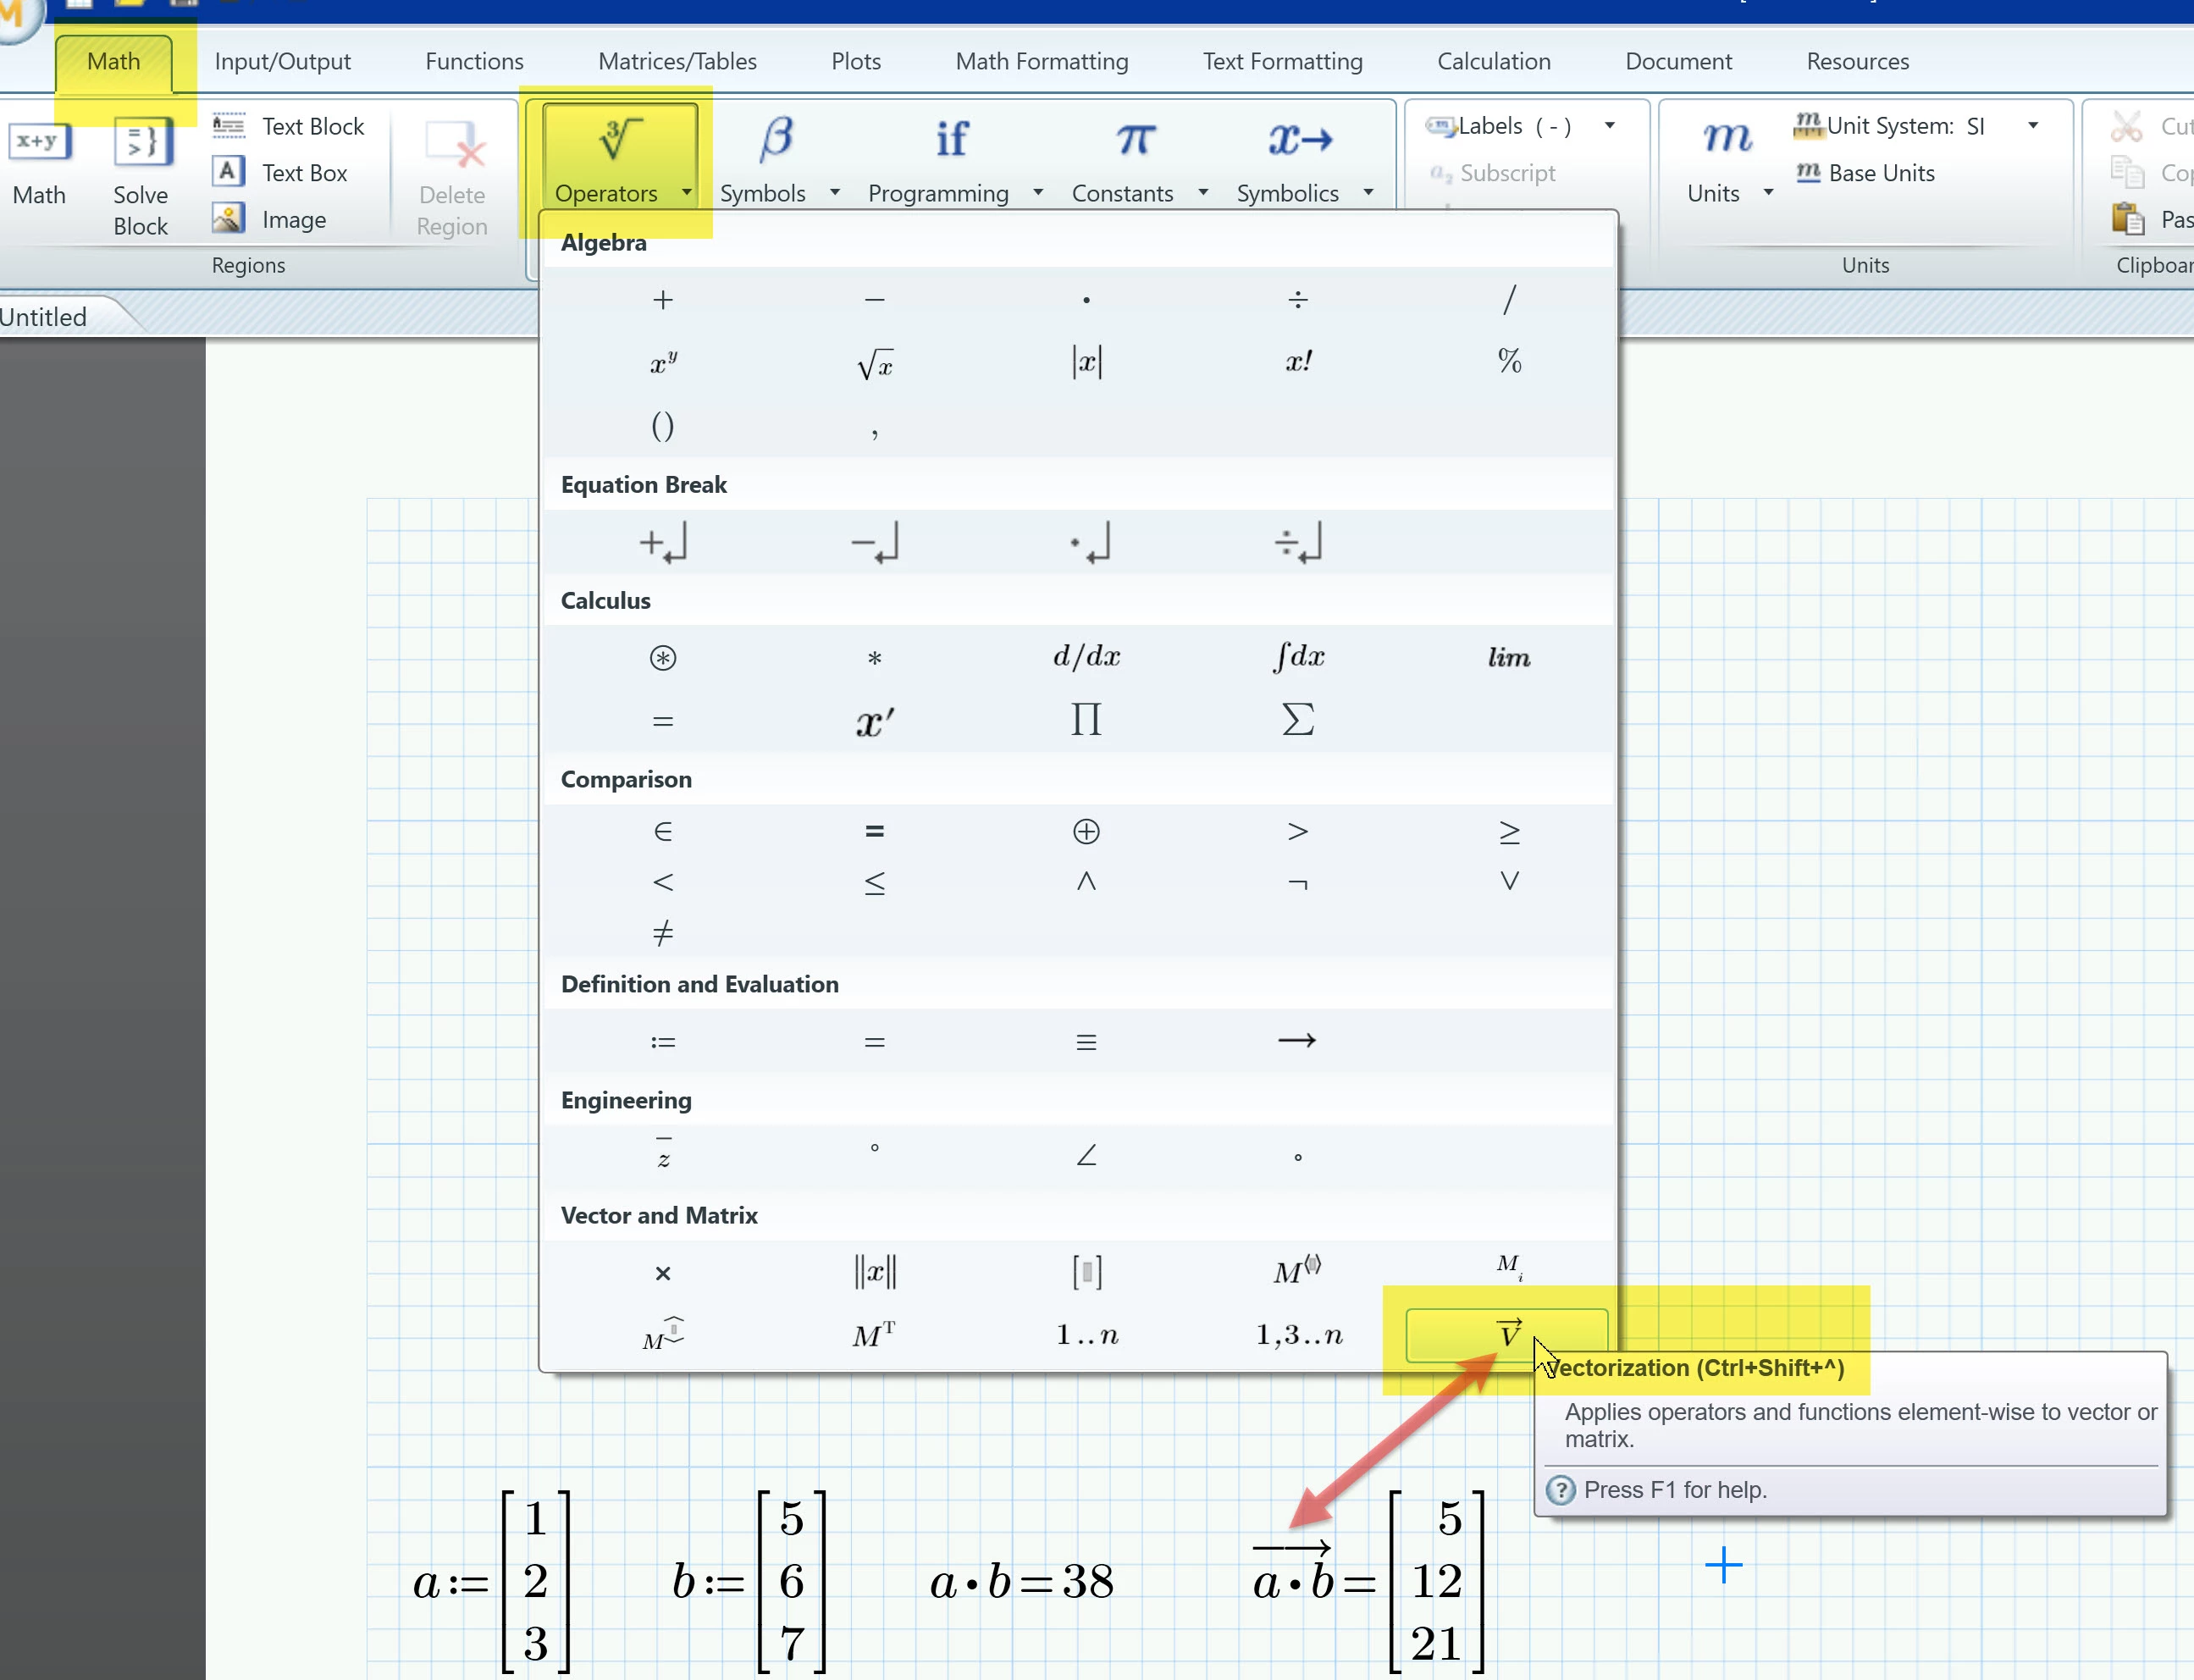Switch to the Input/Output tab
The height and width of the screenshot is (1680, 2194).
click(282, 62)
